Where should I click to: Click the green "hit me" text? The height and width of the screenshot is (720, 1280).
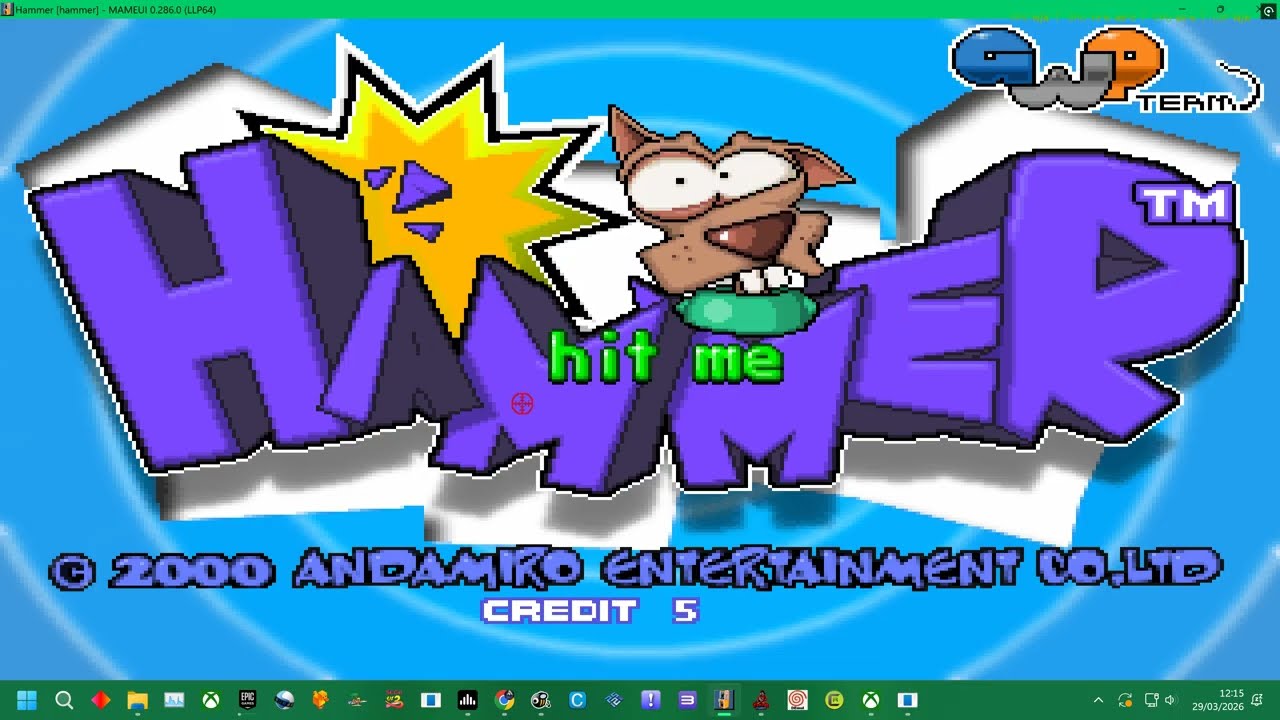[666, 358]
